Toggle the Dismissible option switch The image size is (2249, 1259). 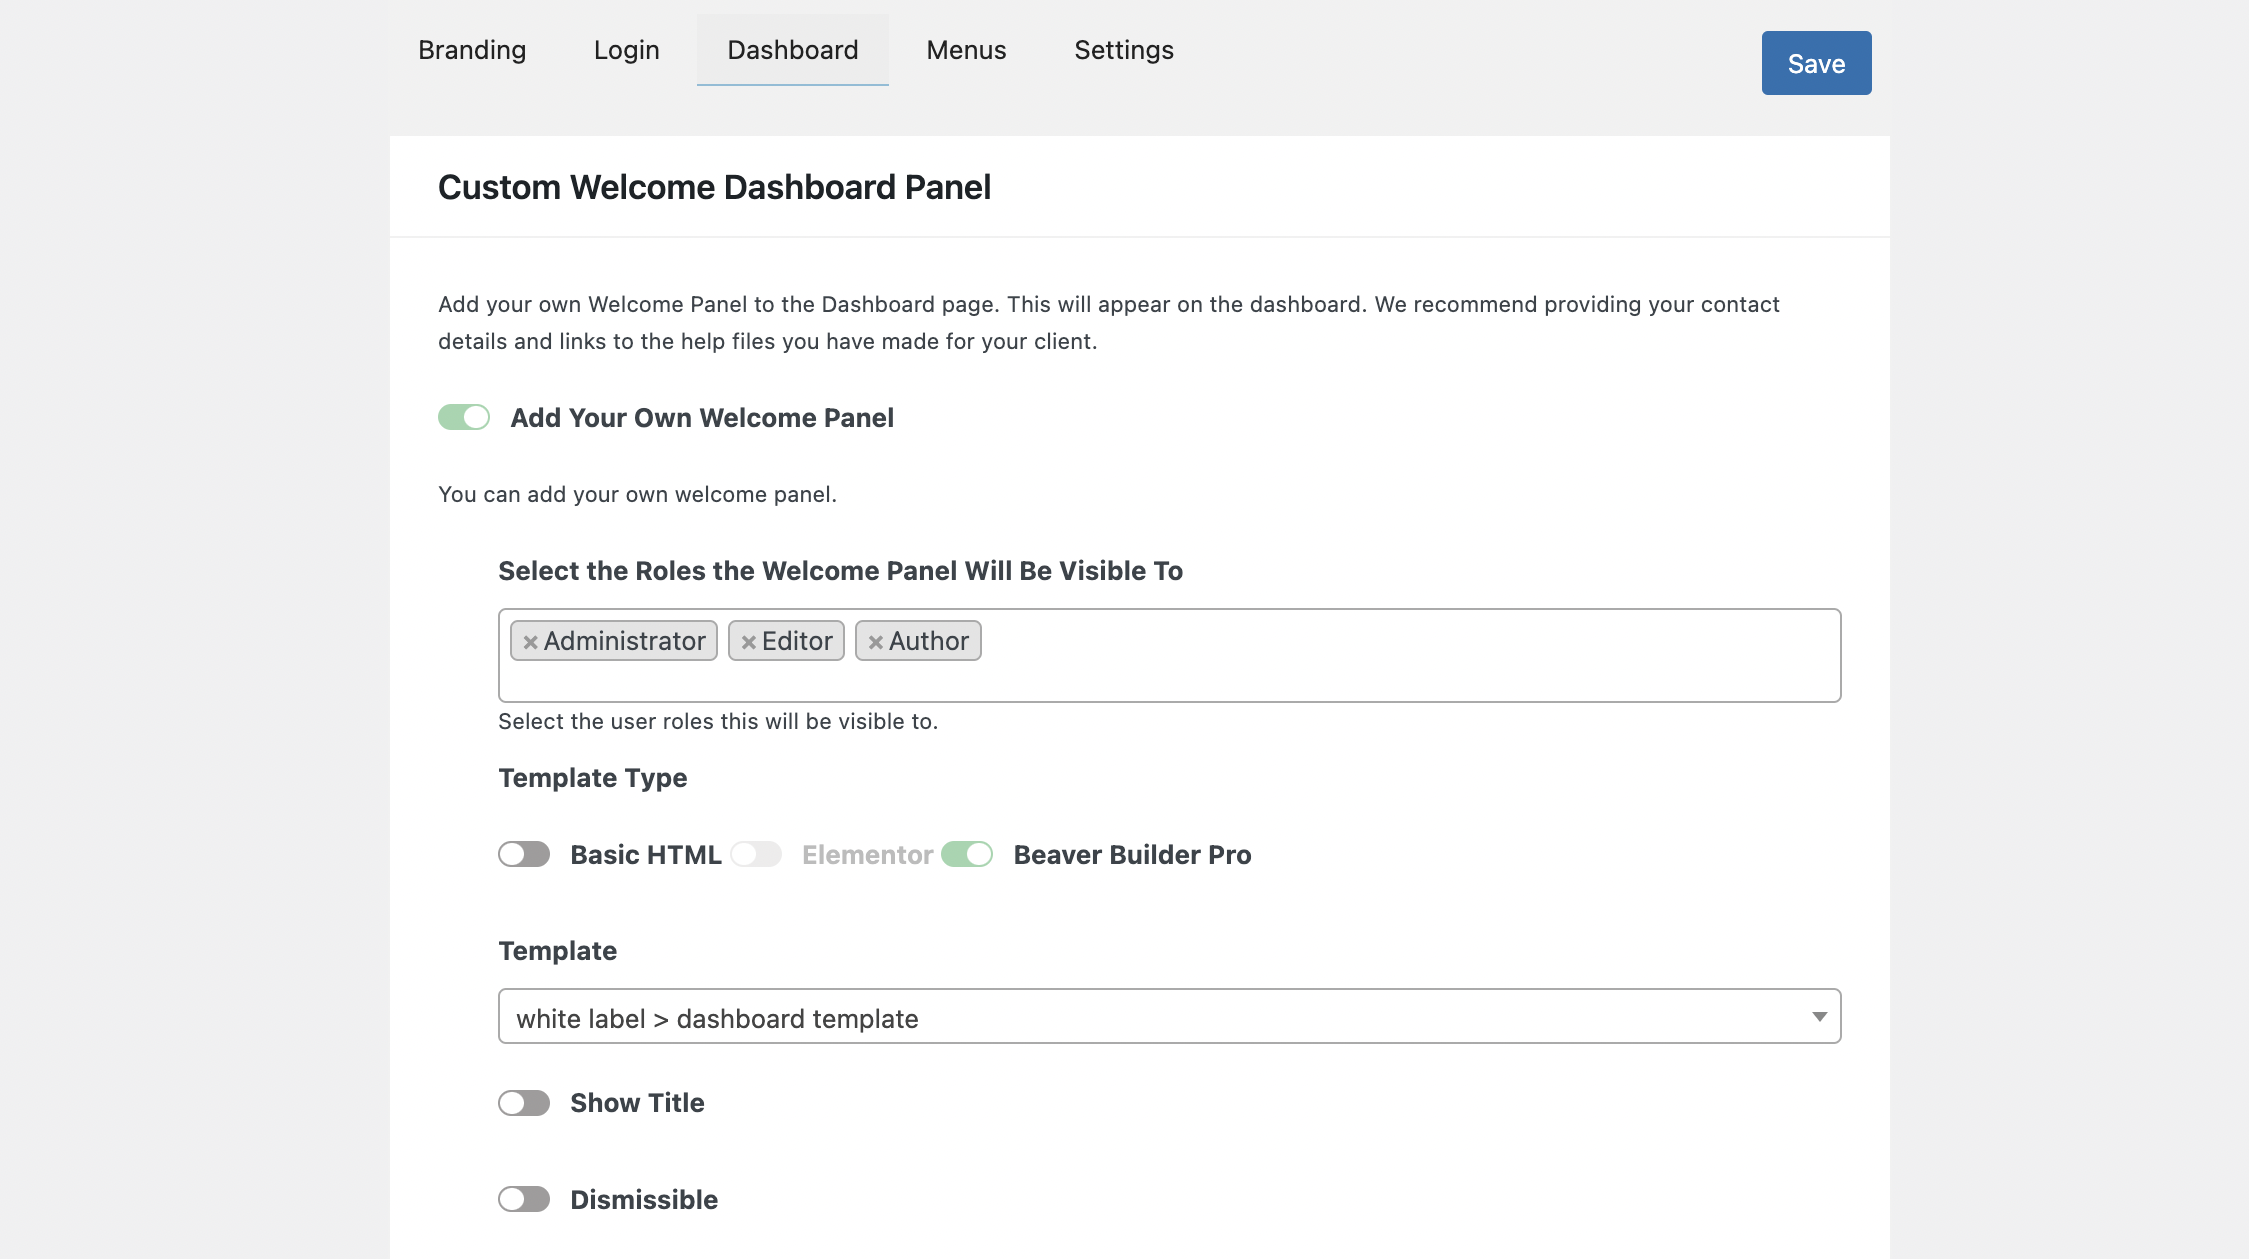[x=524, y=1199]
